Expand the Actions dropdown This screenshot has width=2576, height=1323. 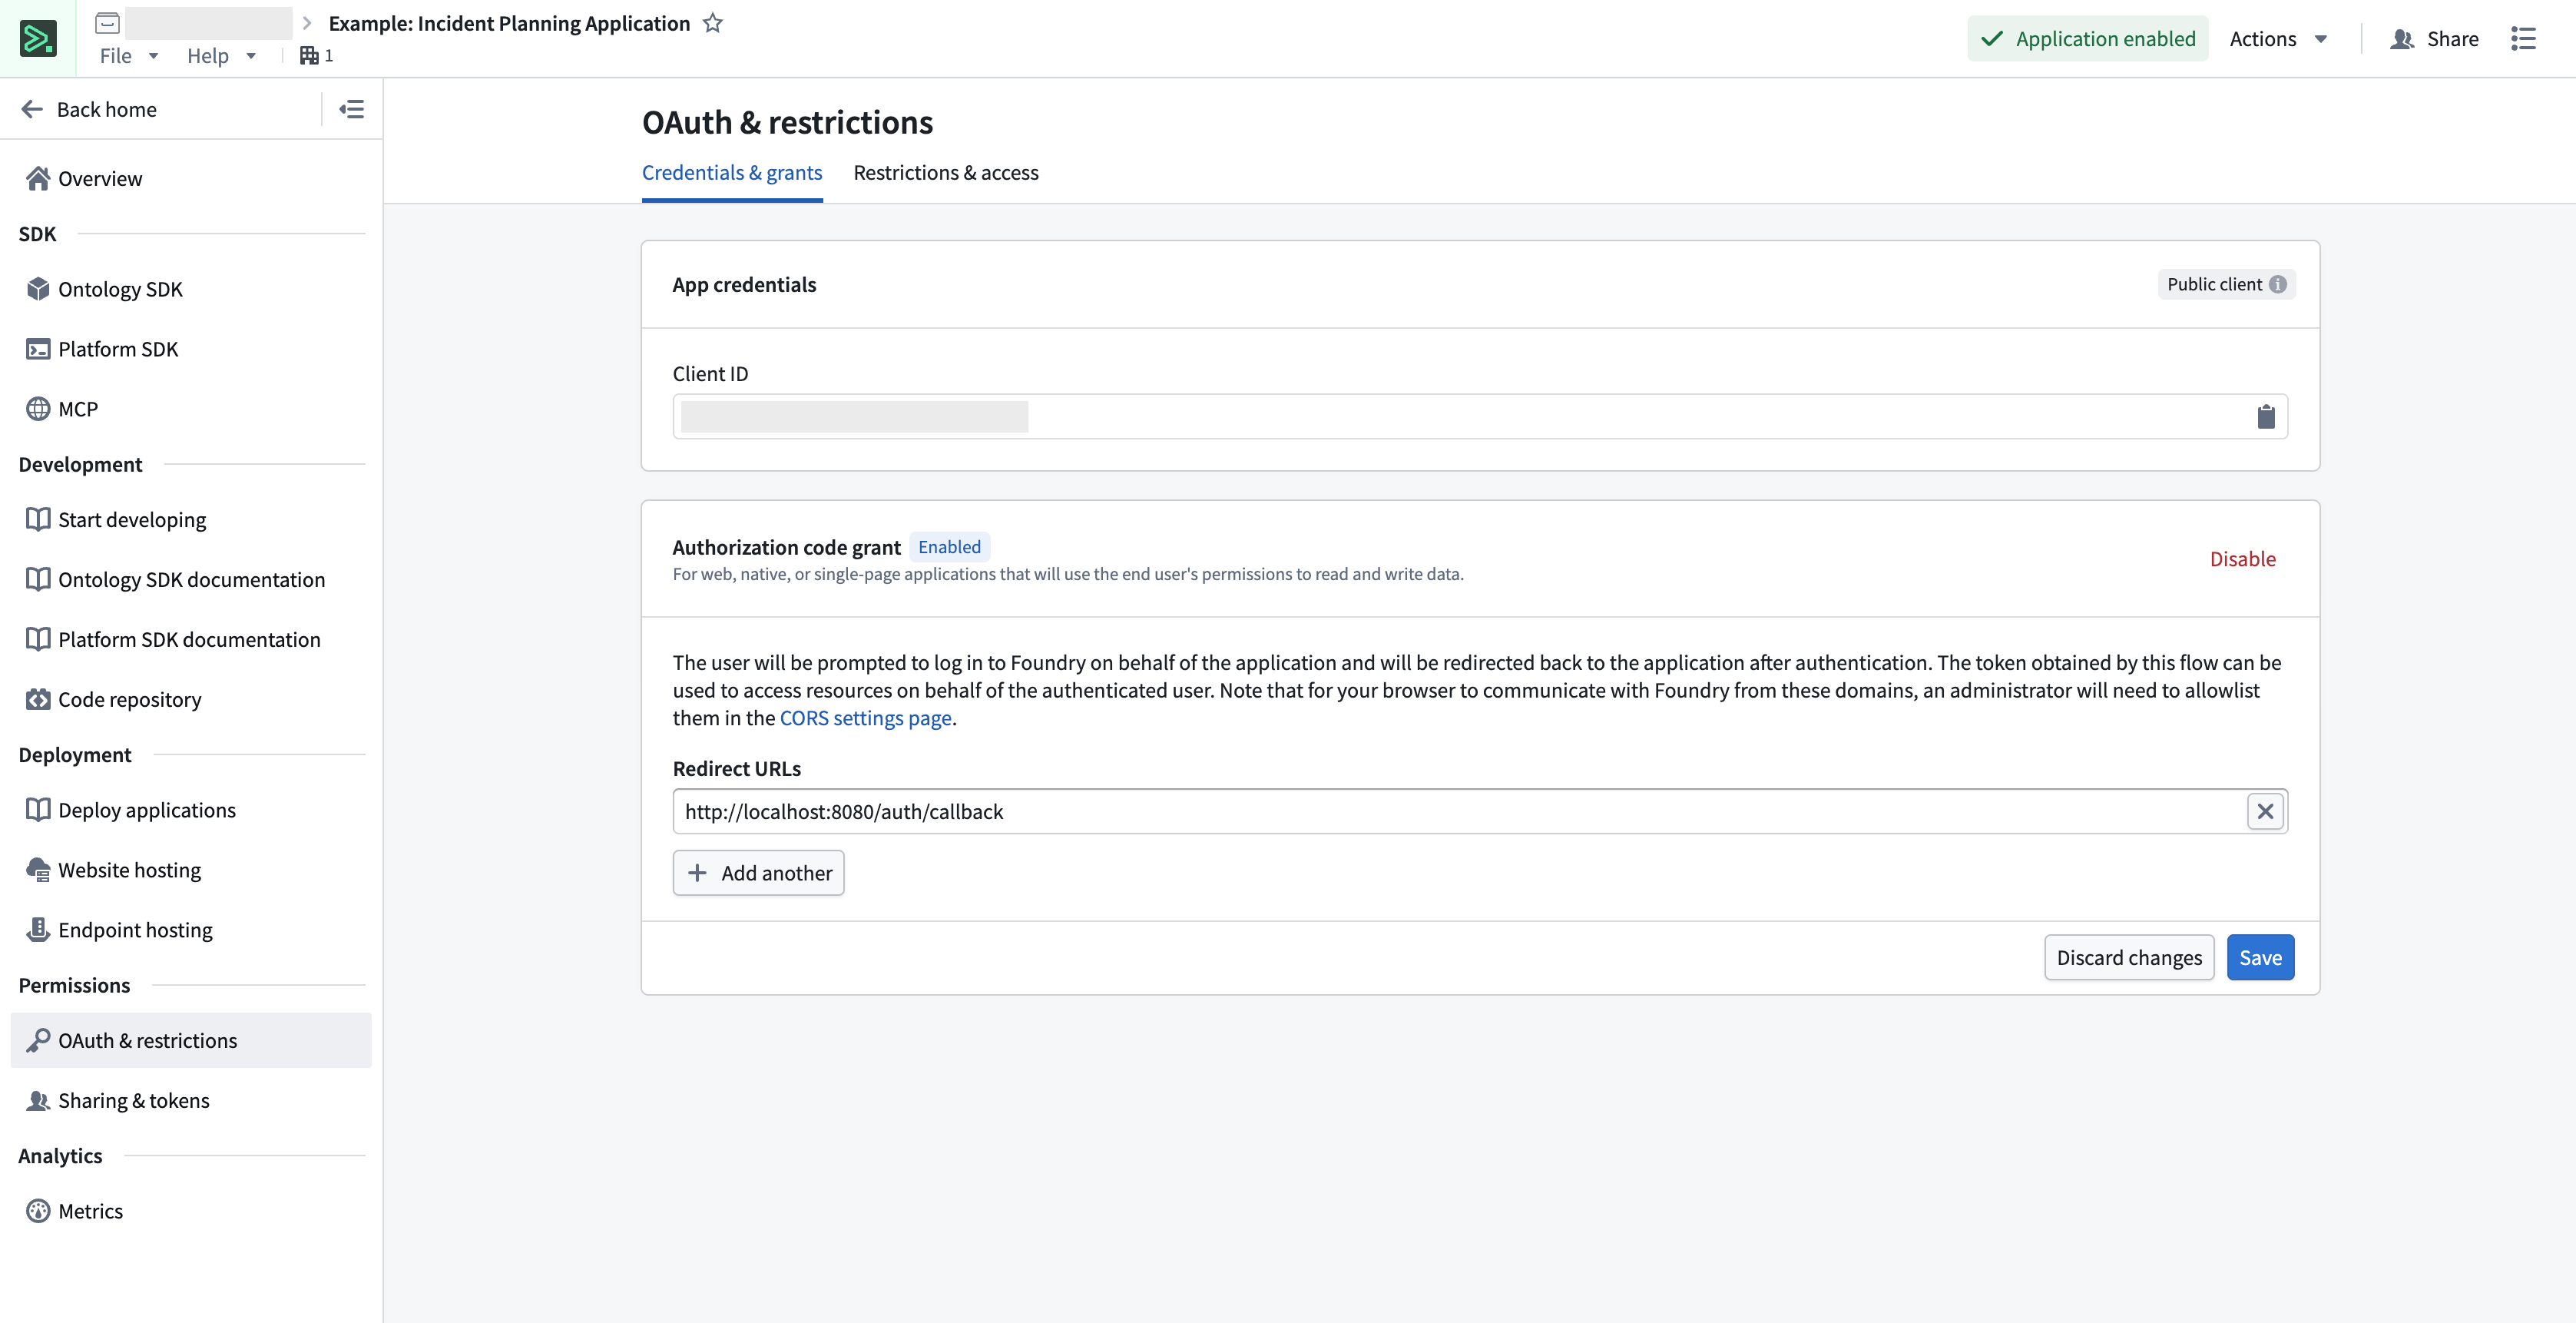click(x=2278, y=39)
